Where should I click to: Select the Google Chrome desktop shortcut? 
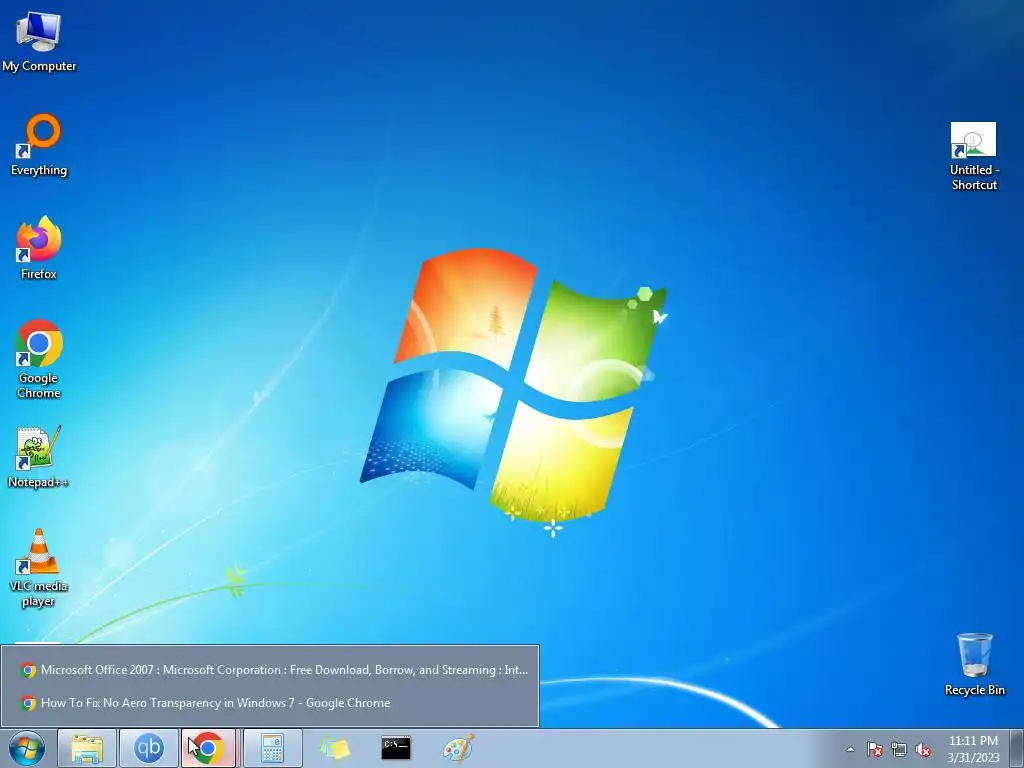tap(39, 359)
